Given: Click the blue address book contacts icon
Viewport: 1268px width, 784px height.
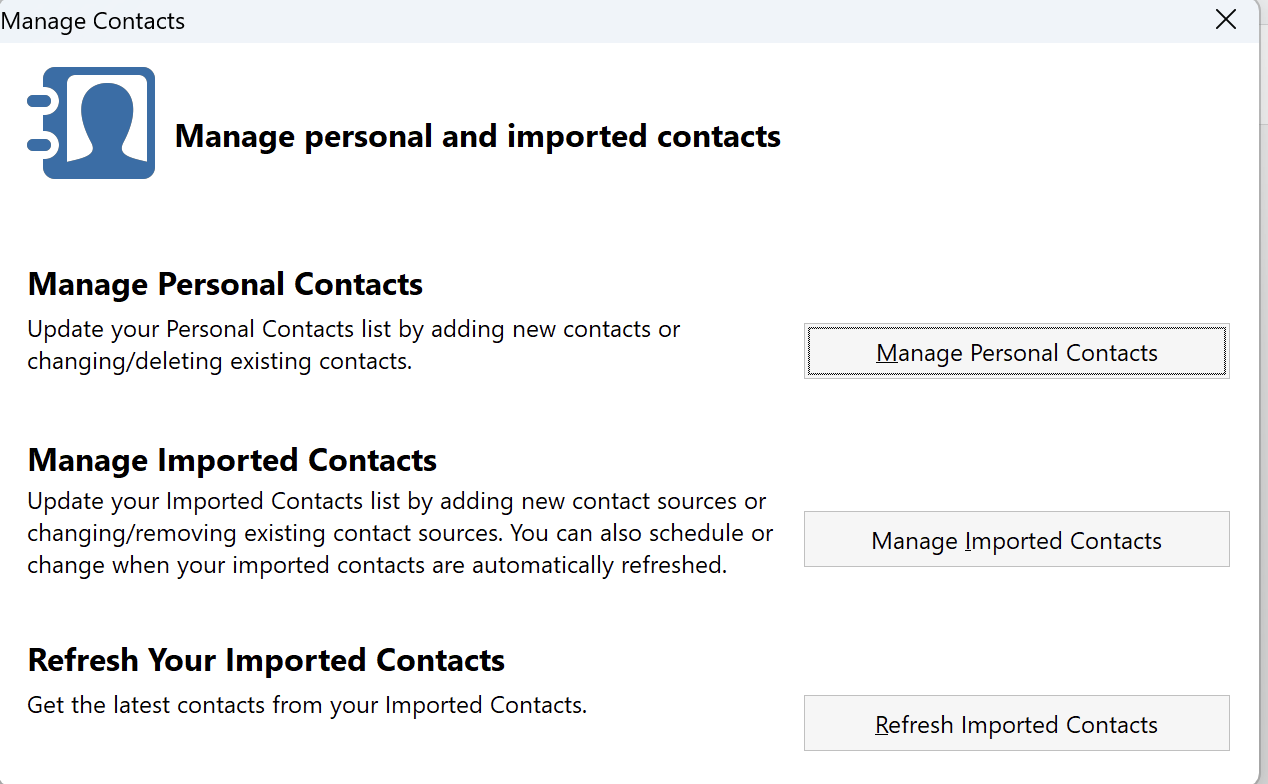Looking at the screenshot, I should click(x=91, y=123).
